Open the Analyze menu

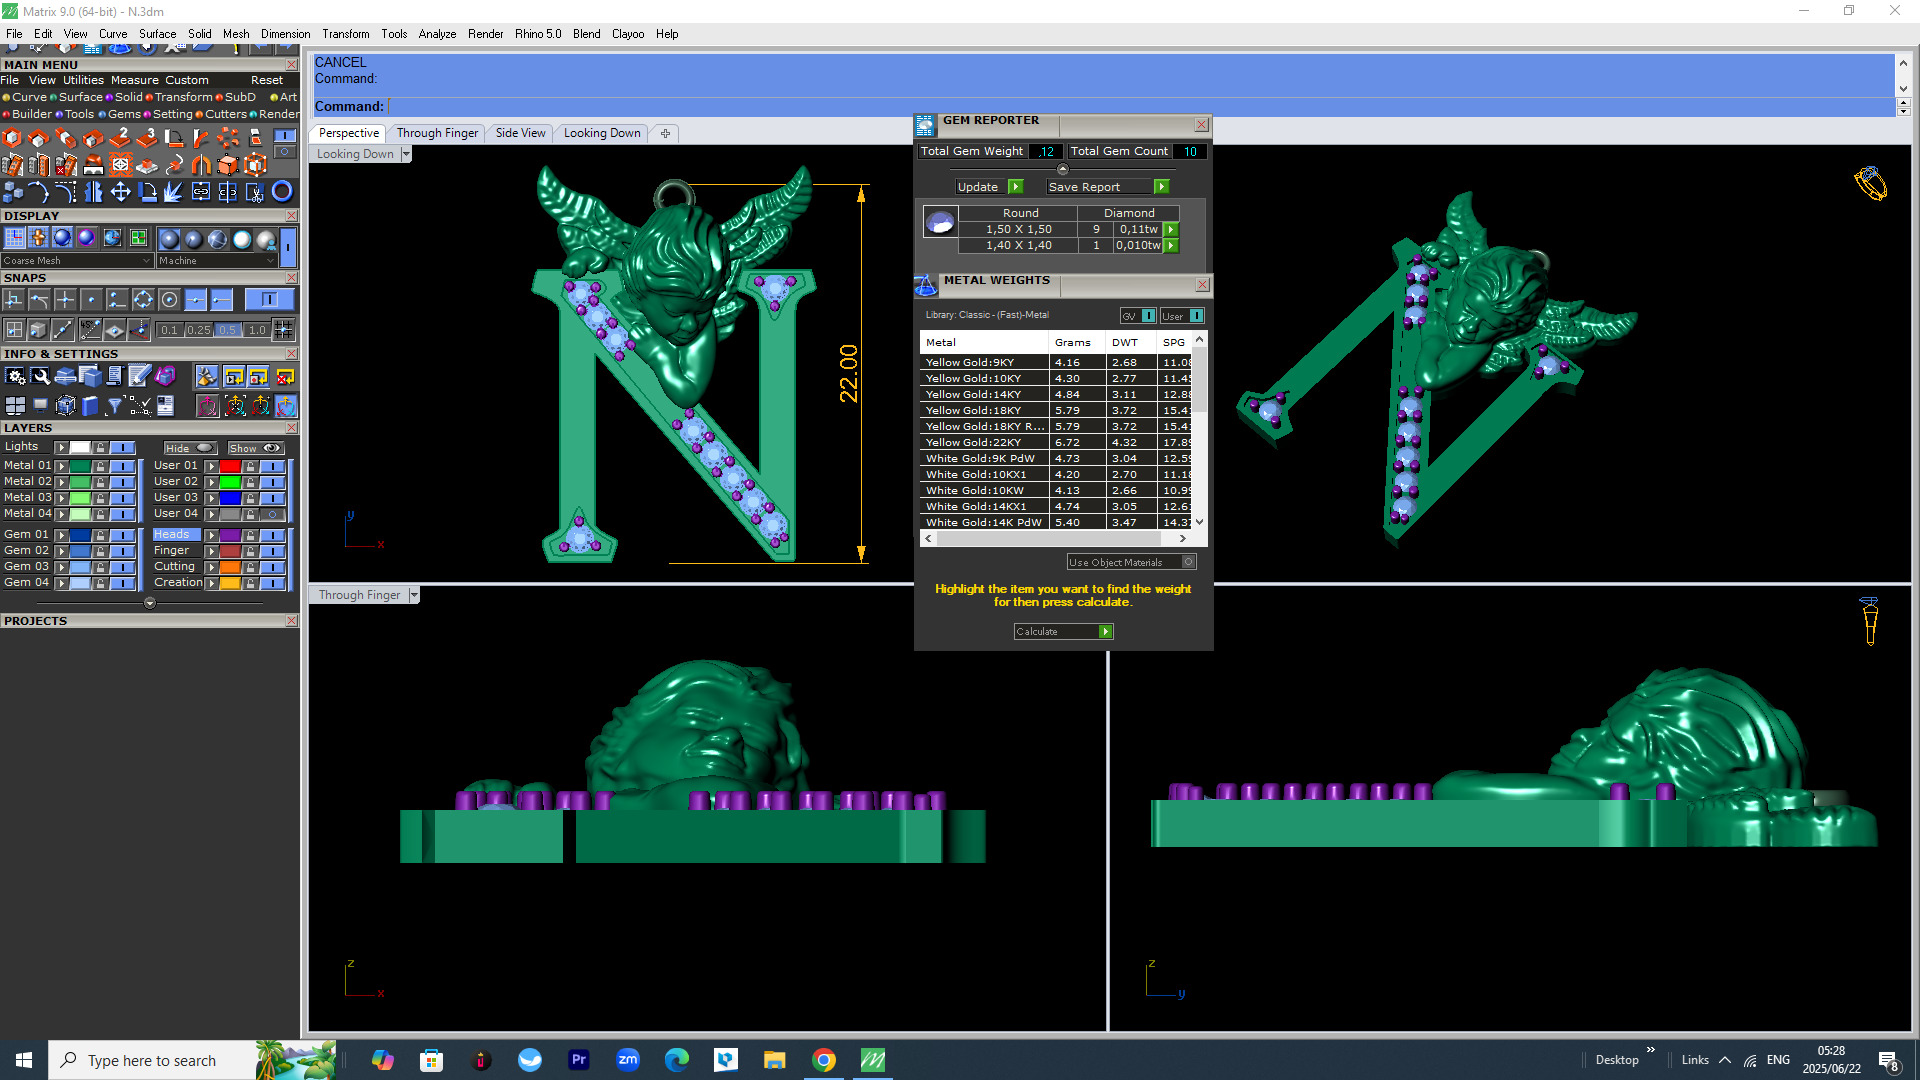pos(437,34)
